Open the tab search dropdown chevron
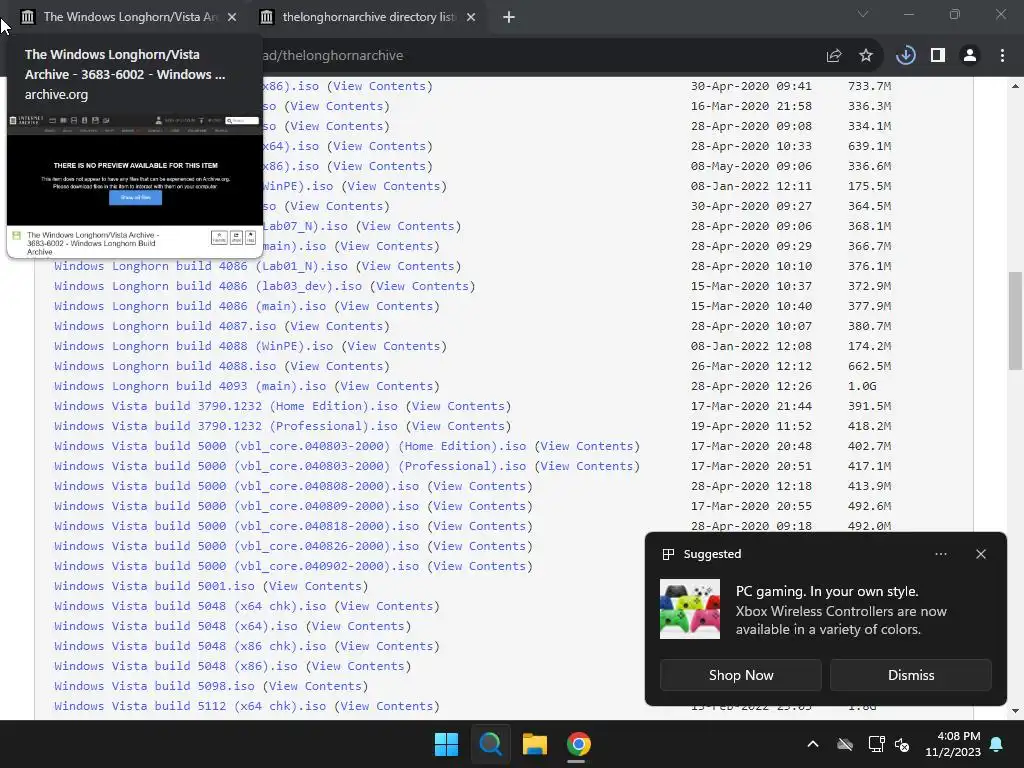1024x768 pixels. pos(863,14)
